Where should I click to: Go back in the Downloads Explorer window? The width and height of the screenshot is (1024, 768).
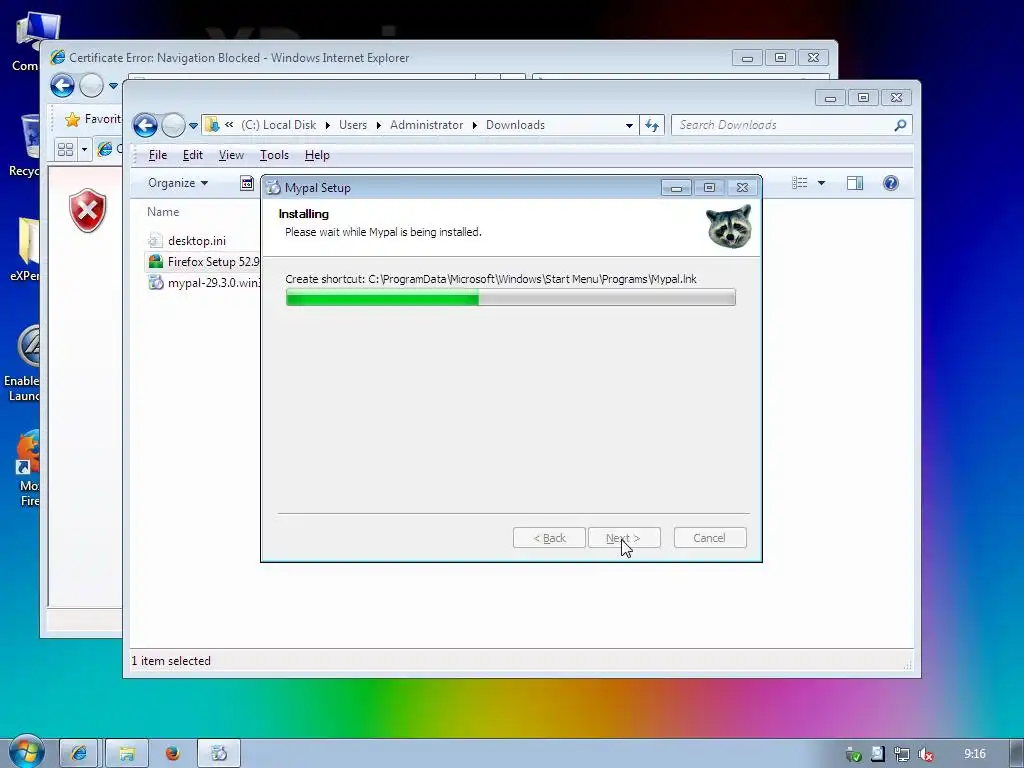pos(145,125)
